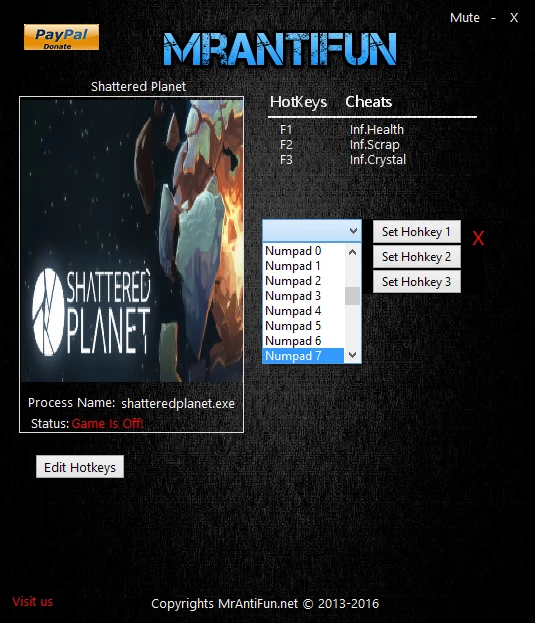Viewport: 535px width, 623px height.
Task: Choose Numpad 4 from the list
Action: coord(303,311)
